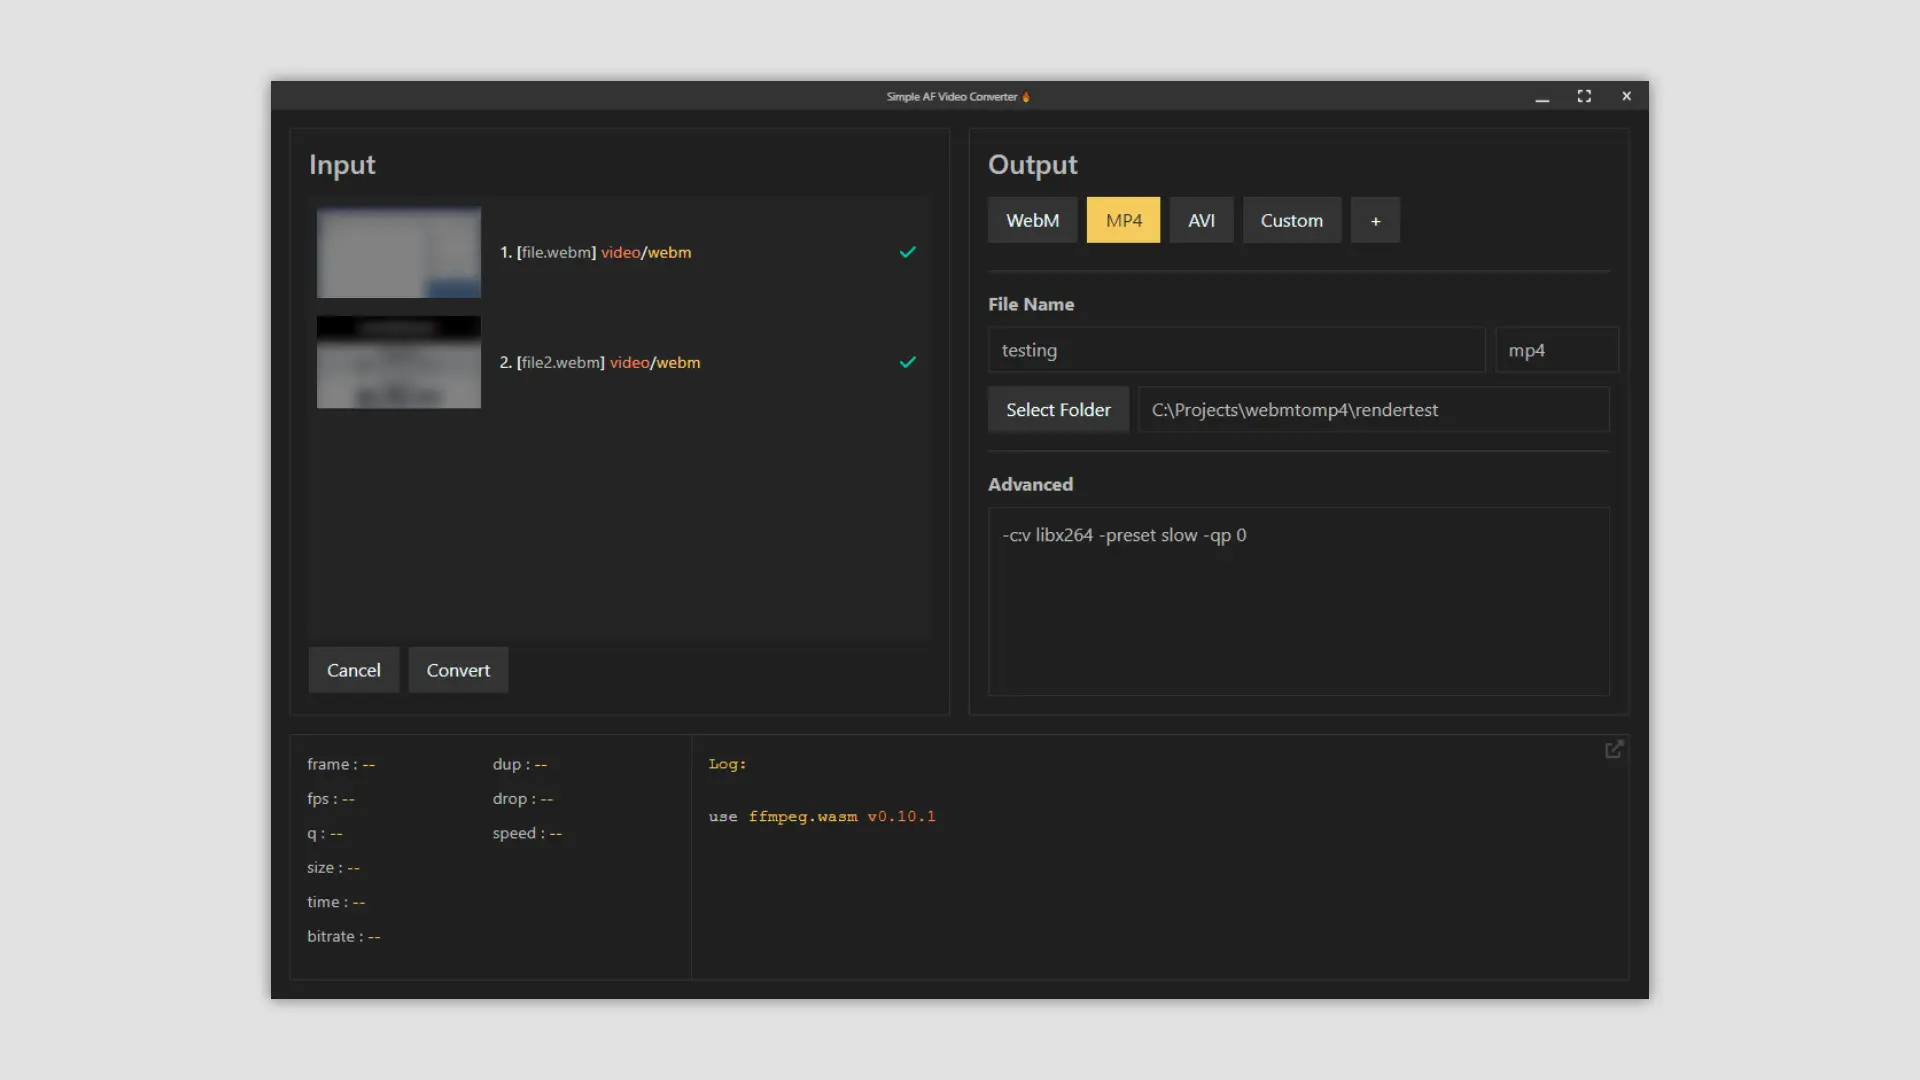Start conversion with the Convert button
This screenshot has width=1920, height=1080.
point(458,670)
